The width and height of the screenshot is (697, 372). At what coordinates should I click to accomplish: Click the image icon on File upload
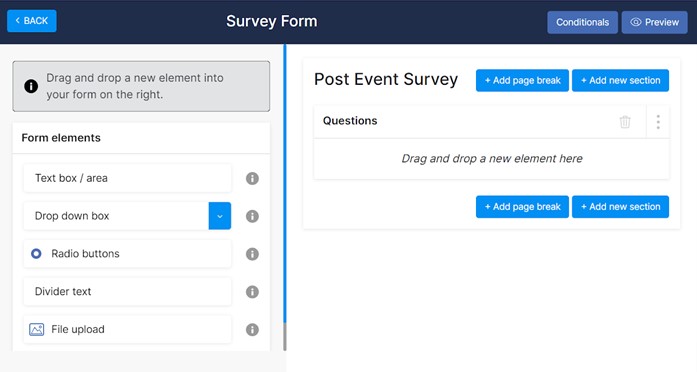(x=36, y=329)
